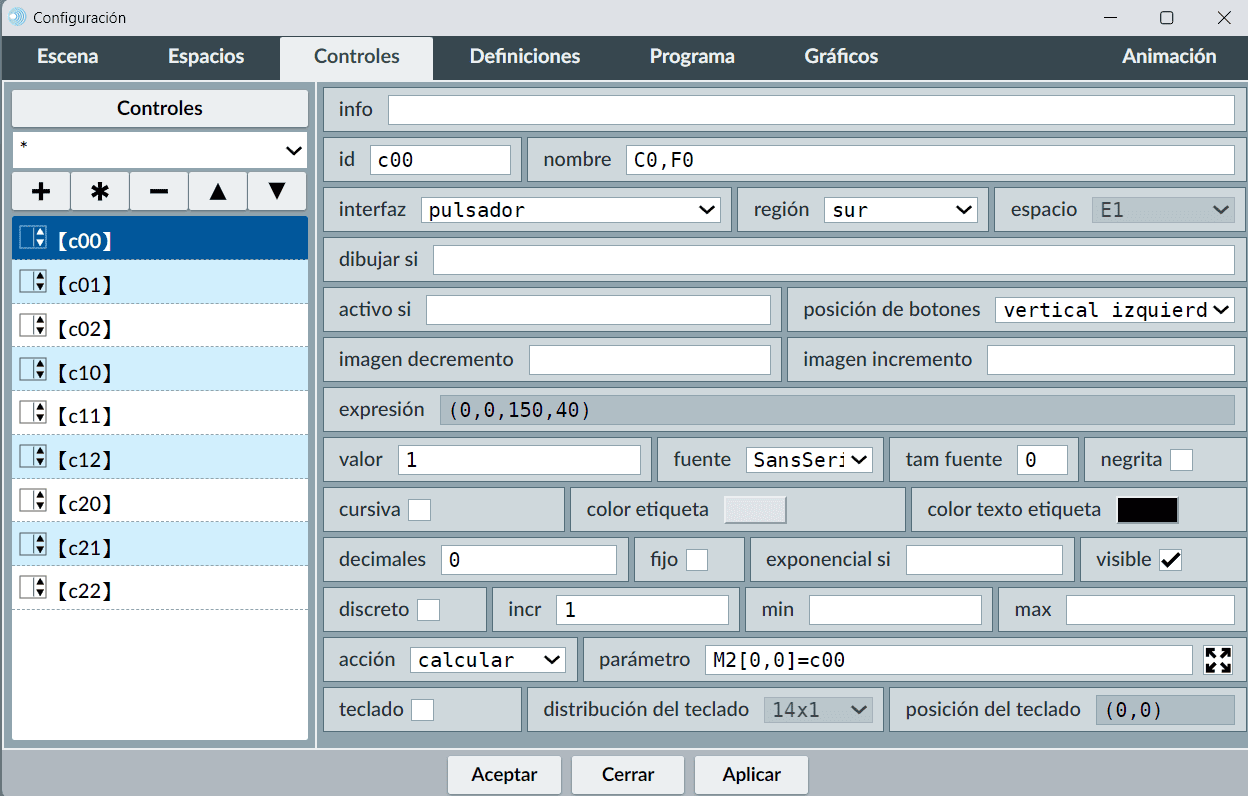Click the plus icon to add control

41,191
